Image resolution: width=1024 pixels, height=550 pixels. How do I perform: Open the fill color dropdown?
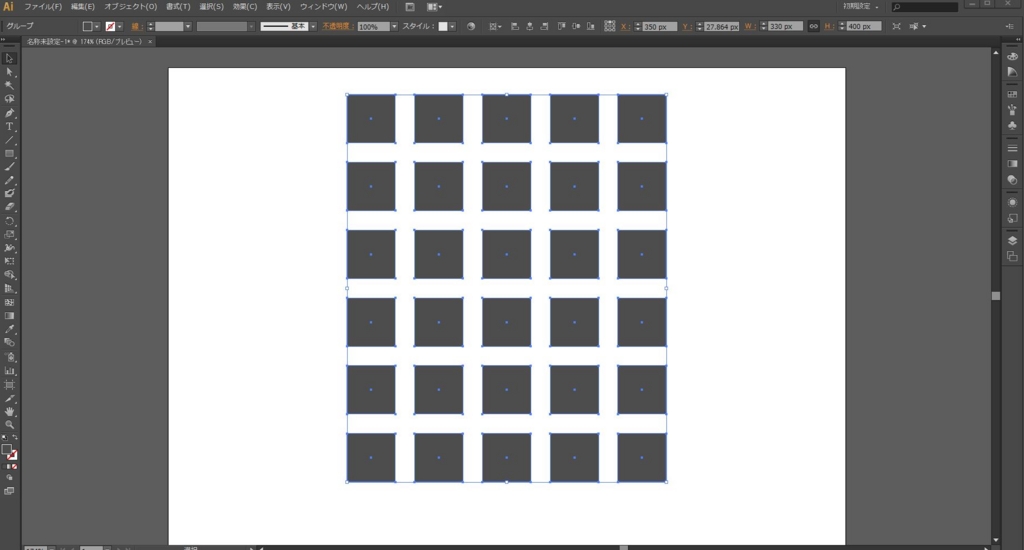pyautogui.click(x=97, y=27)
